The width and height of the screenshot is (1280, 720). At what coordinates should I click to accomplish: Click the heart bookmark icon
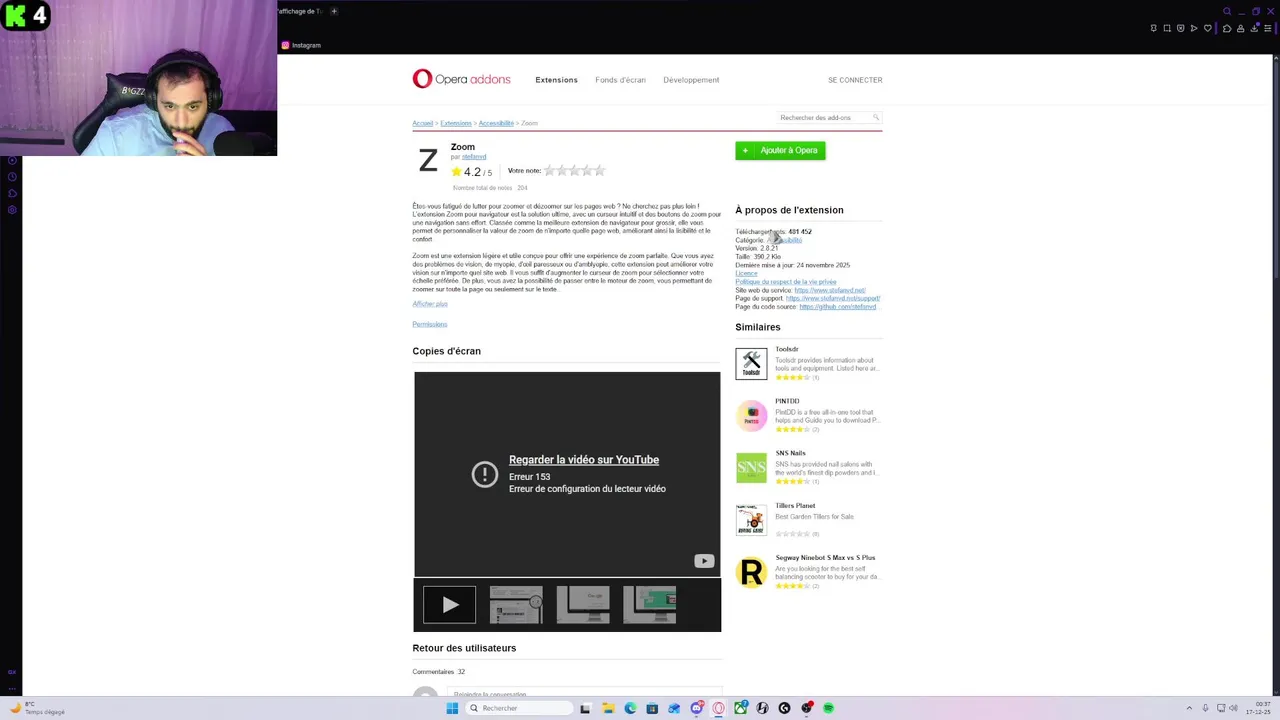(1208, 28)
